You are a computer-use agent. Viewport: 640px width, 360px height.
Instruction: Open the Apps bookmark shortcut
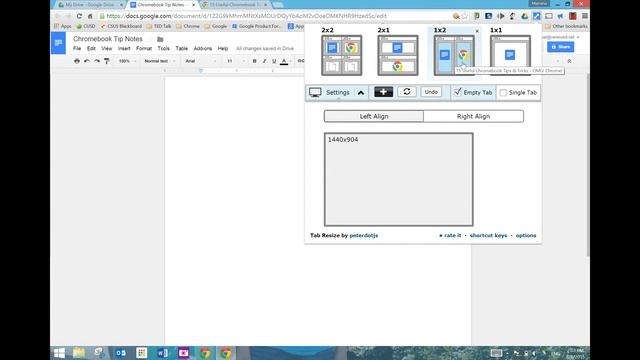pos(62,26)
